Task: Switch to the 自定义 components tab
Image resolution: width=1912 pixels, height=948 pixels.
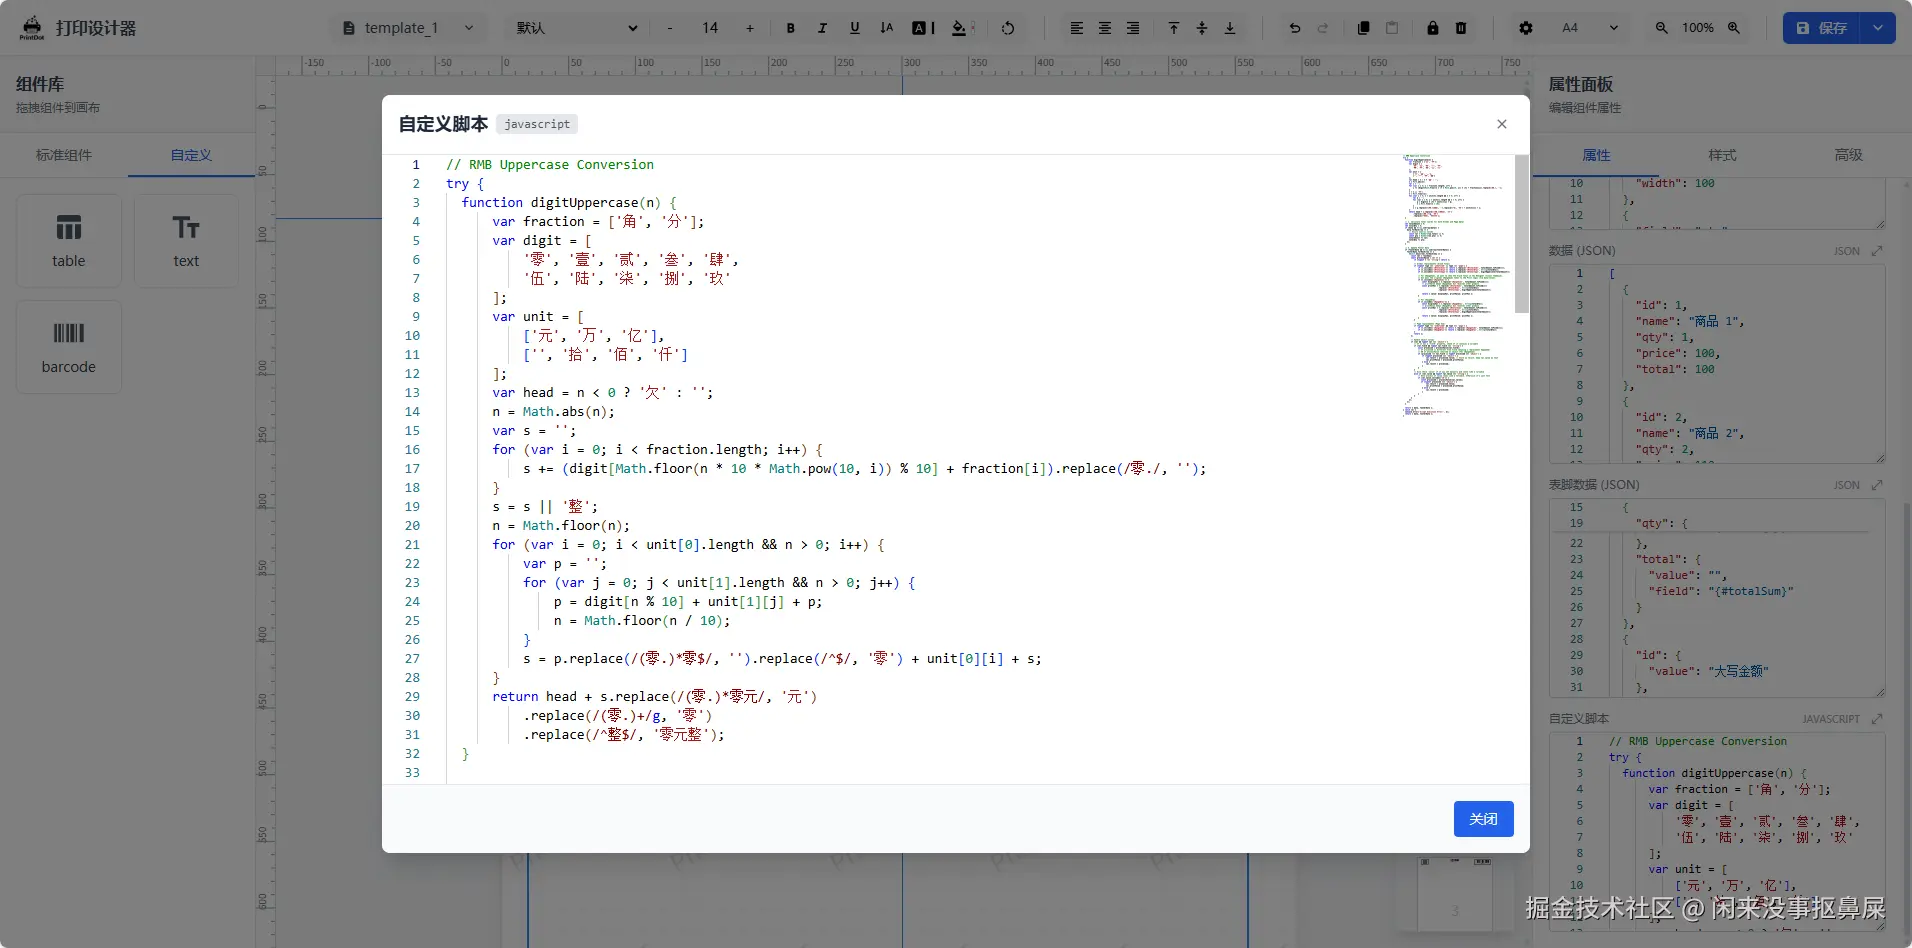Action: click(x=191, y=155)
